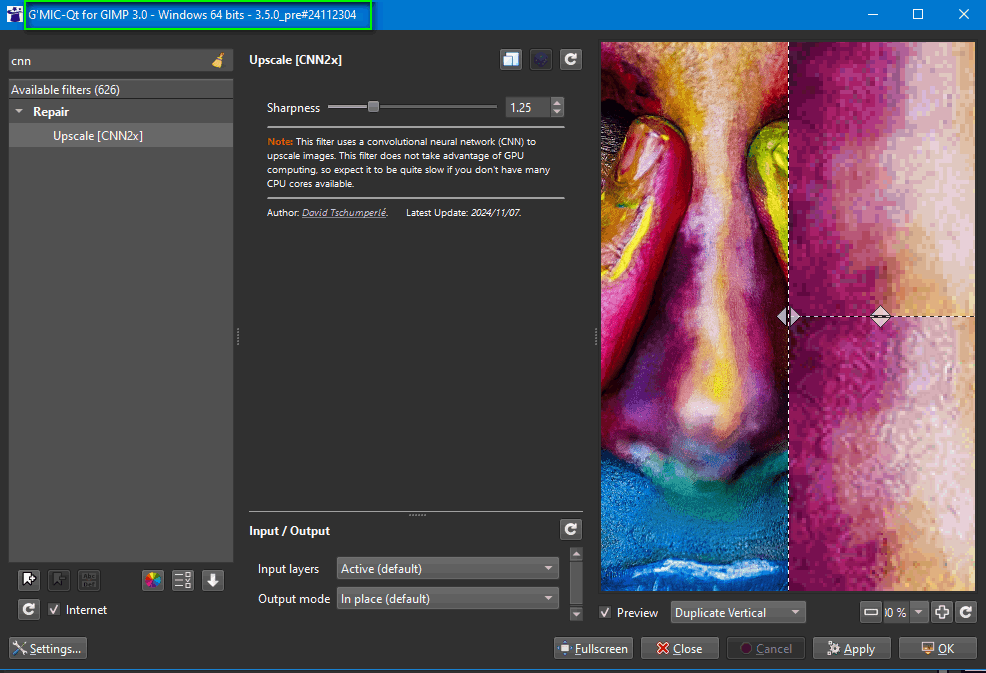
Task: Click the diamond handle on preview split line
Action: pyautogui.click(x=880, y=316)
